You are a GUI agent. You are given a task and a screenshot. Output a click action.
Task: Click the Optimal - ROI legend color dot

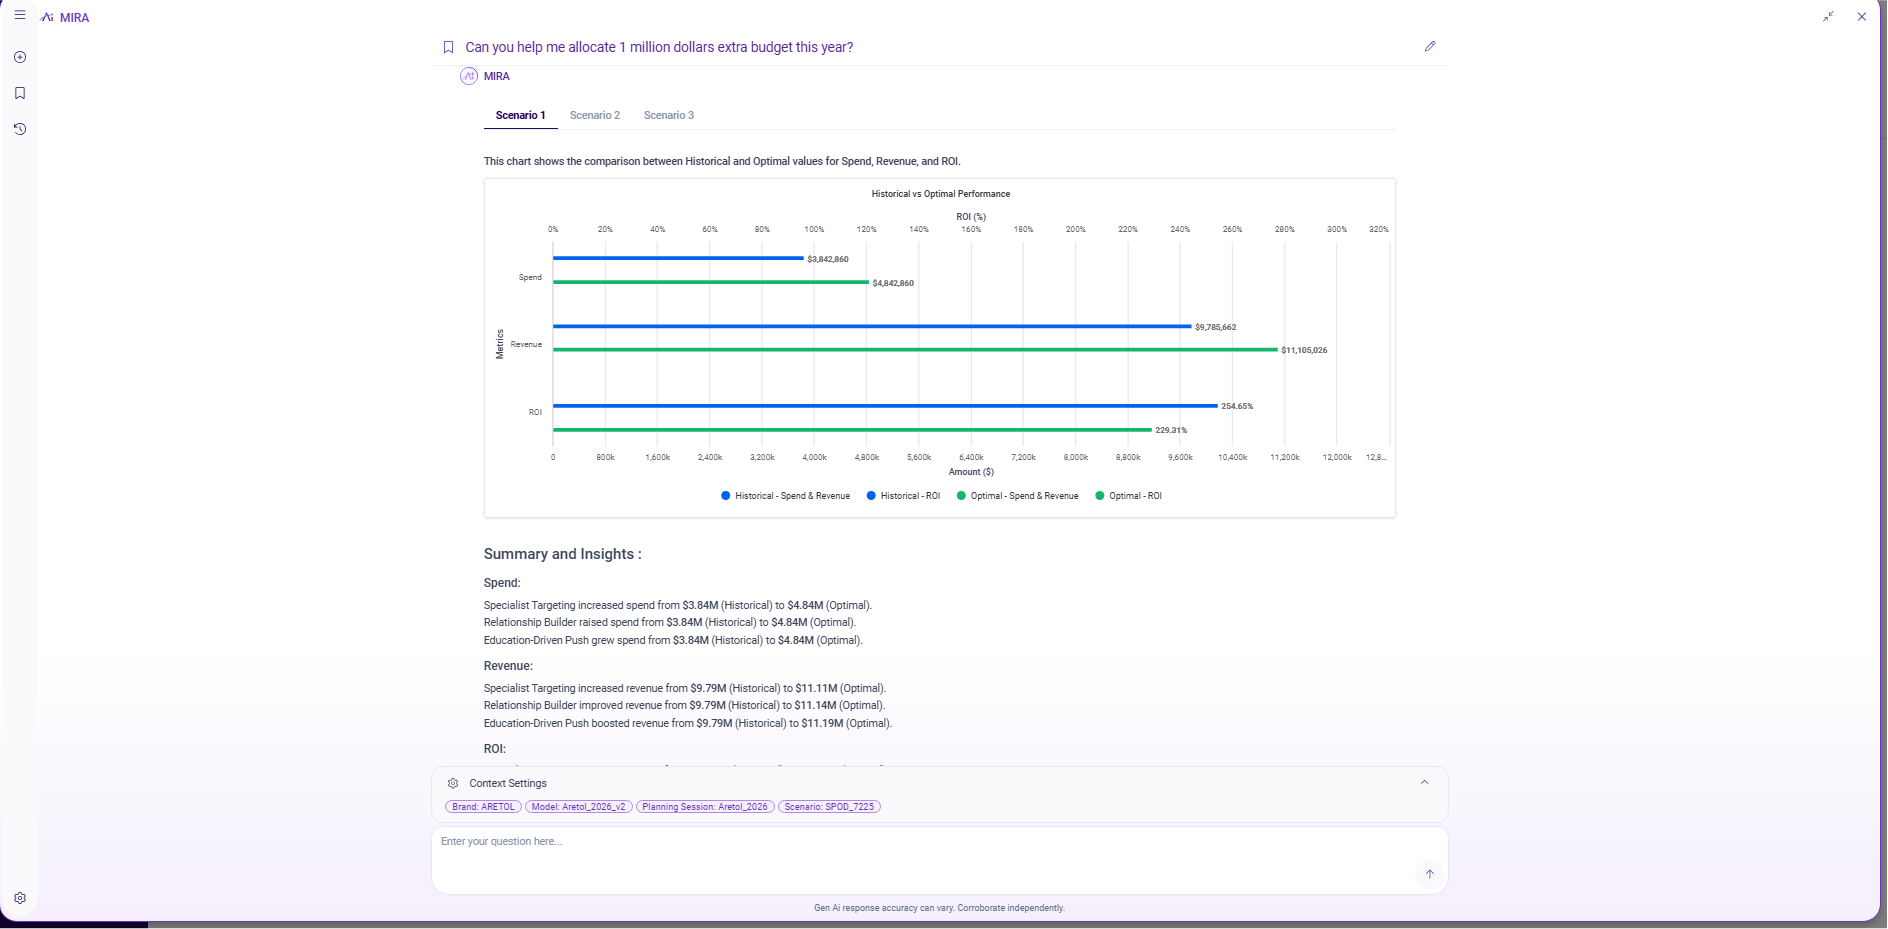click(x=1100, y=496)
